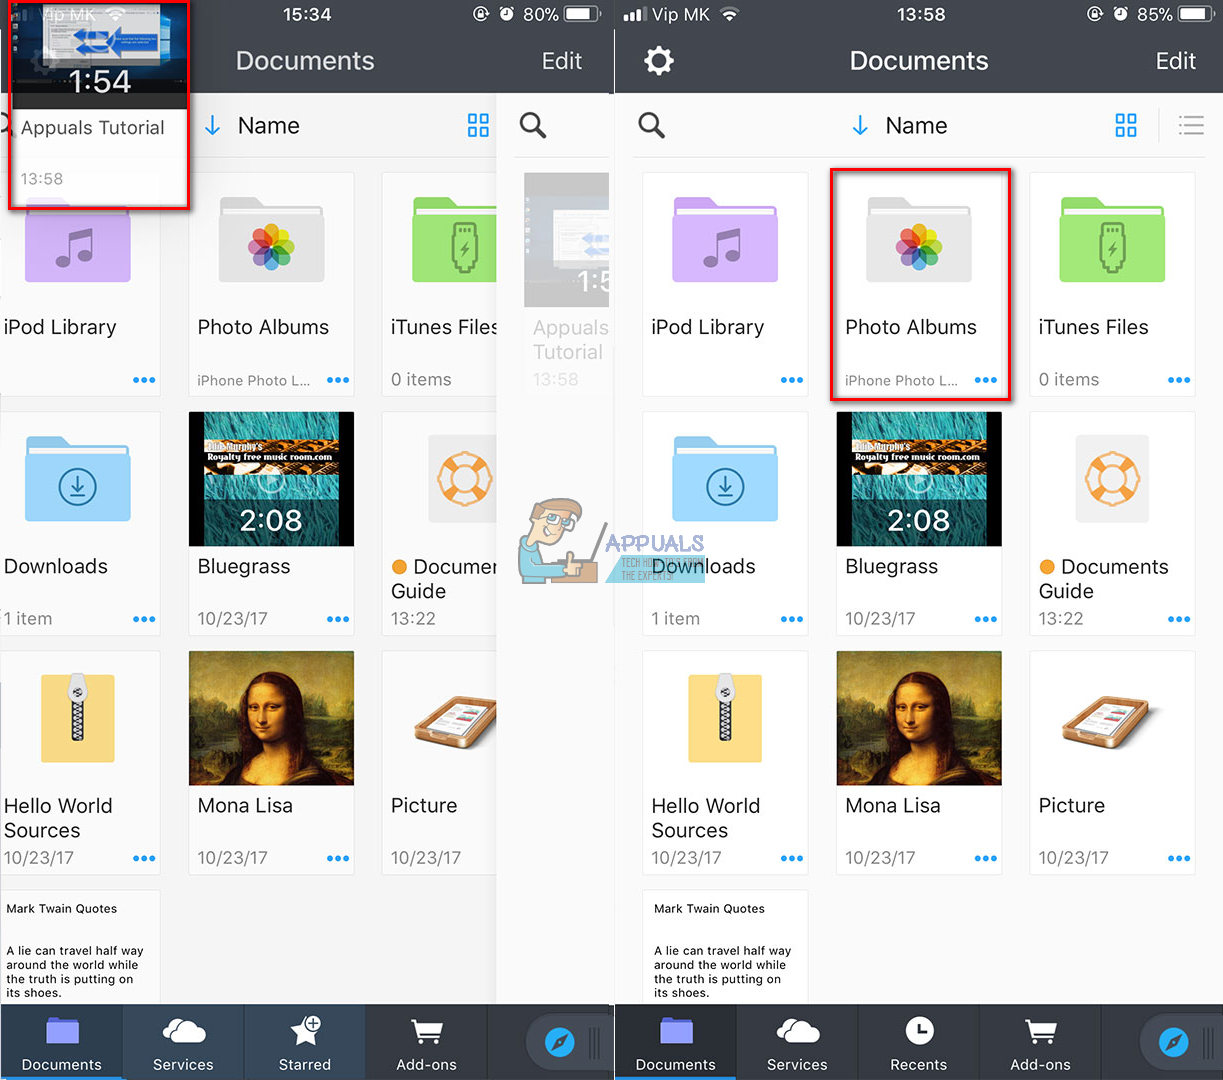Select Starred tab on left screen
Image resolution: width=1223 pixels, height=1080 pixels.
click(305, 1042)
